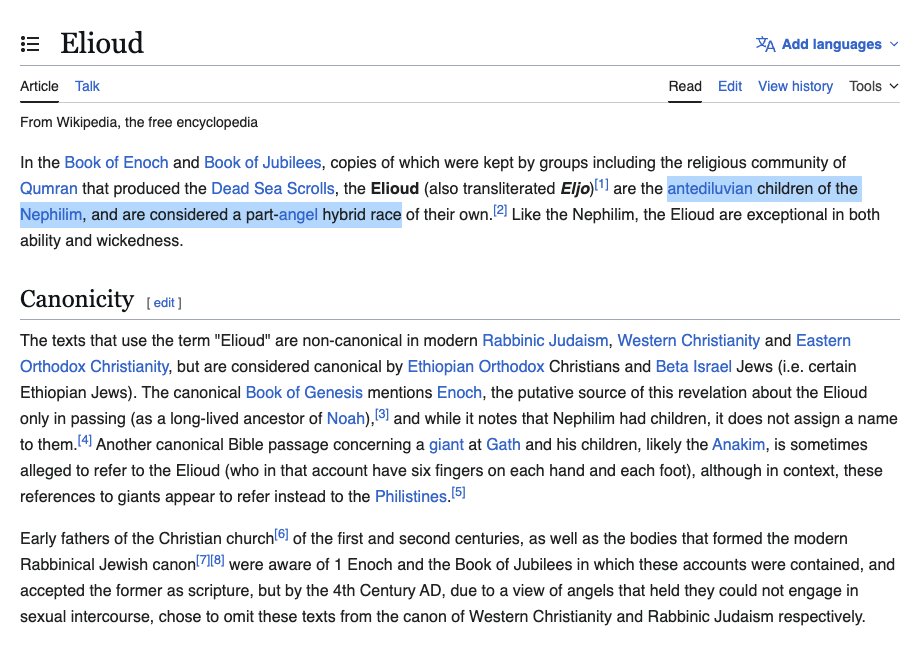This screenshot has width=917, height=656.
Task: Click the Canonicity section heading
Action: point(77,299)
